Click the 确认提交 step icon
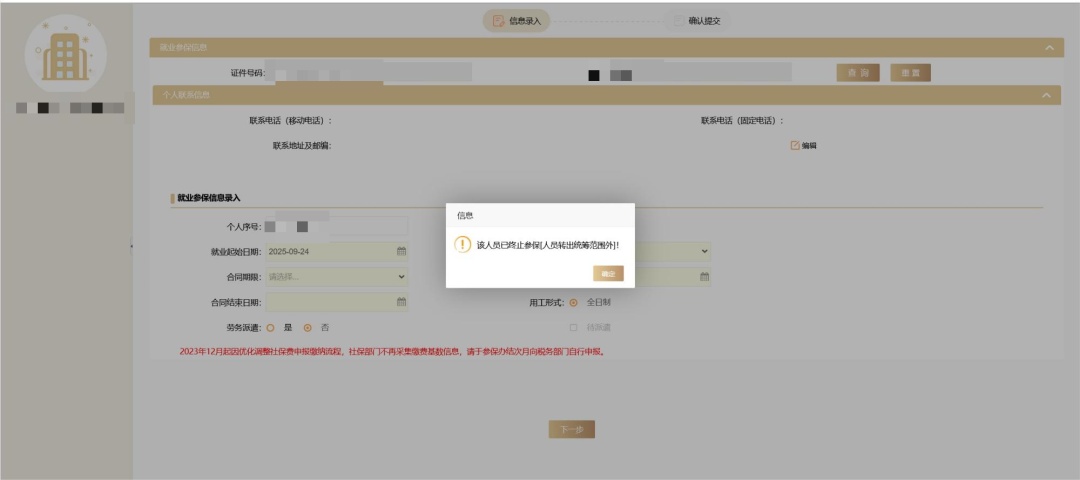 coord(678,21)
